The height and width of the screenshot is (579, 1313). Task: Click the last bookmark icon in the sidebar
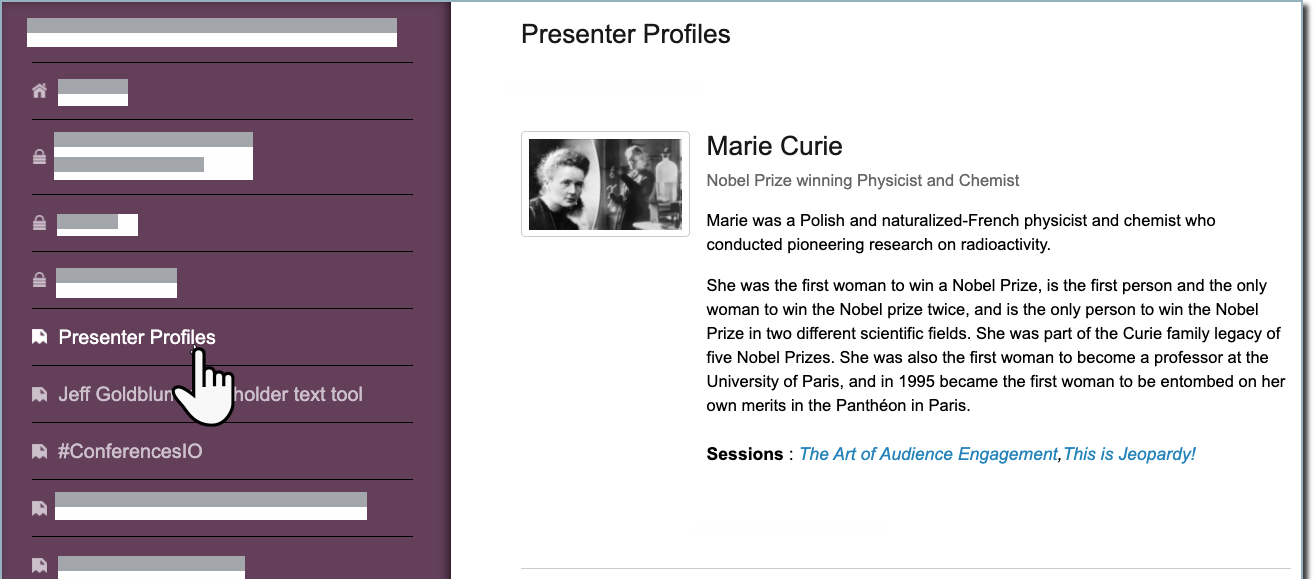point(39,565)
